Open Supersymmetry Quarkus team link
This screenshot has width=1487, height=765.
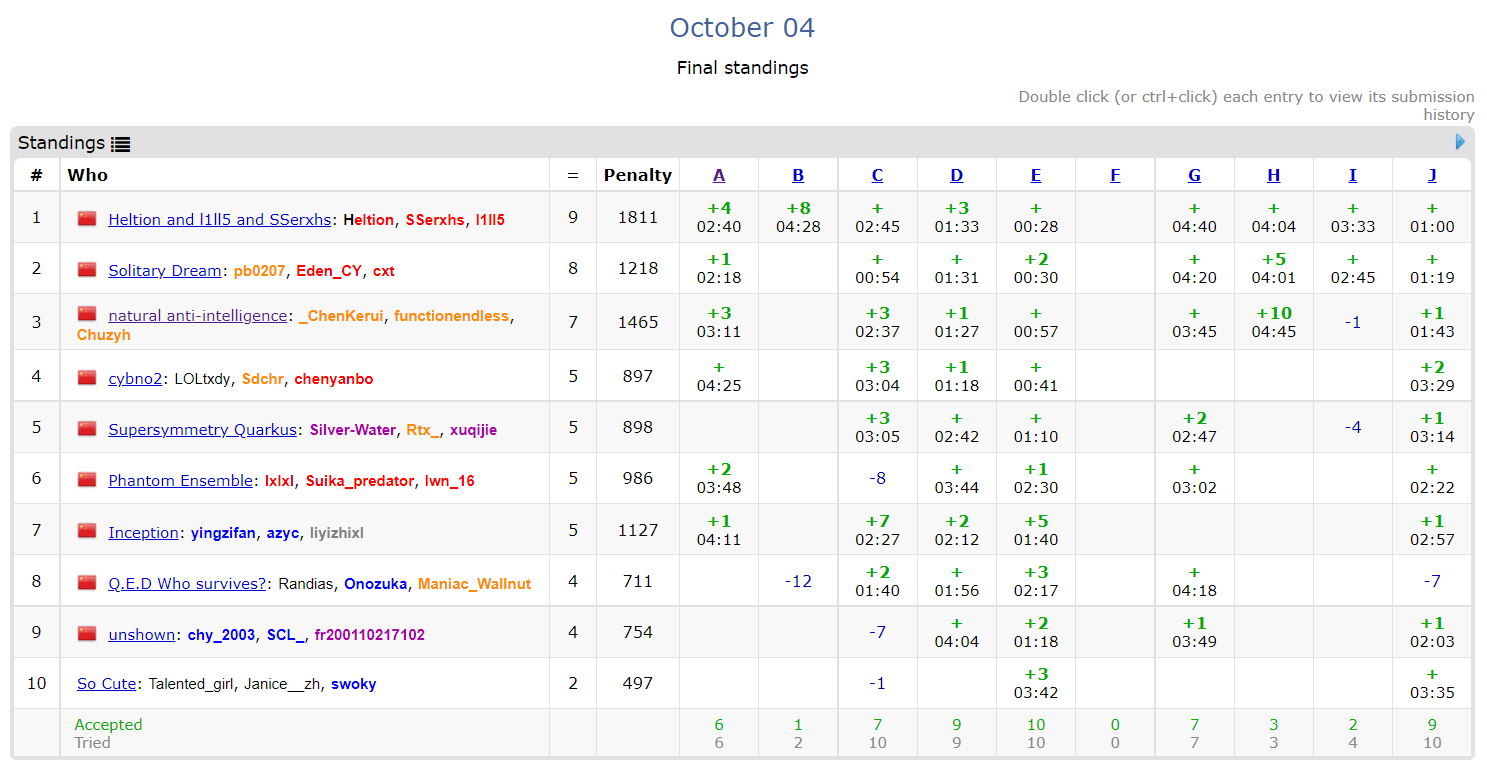tap(202, 430)
